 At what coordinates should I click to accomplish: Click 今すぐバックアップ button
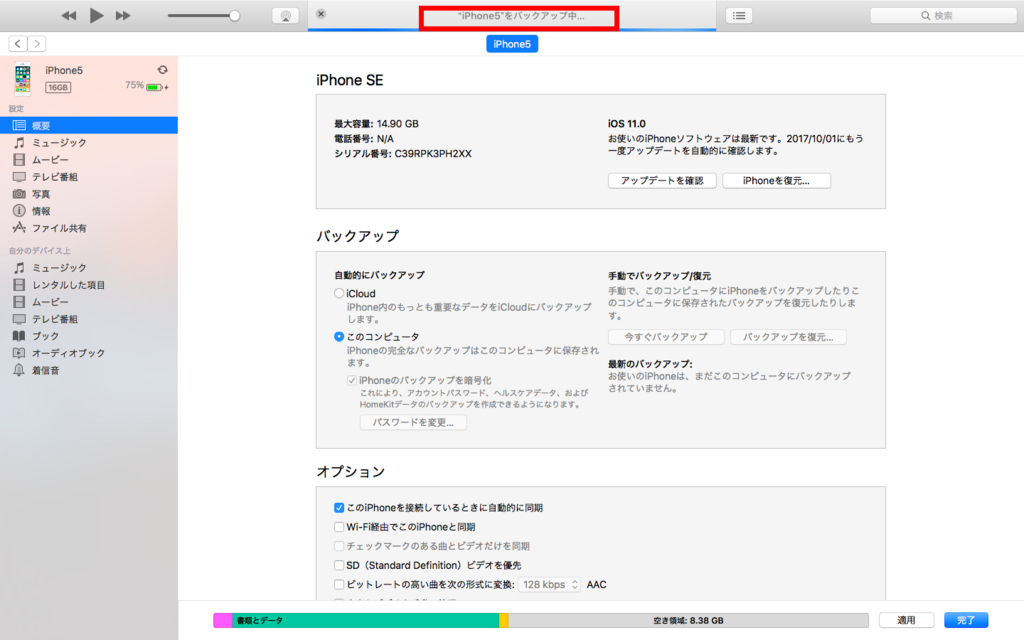665,337
